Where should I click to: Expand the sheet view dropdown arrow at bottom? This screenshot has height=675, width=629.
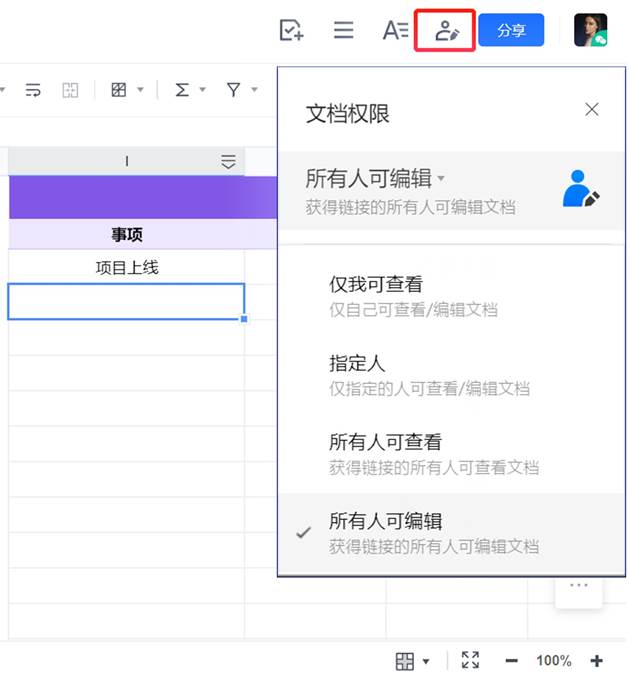426,661
